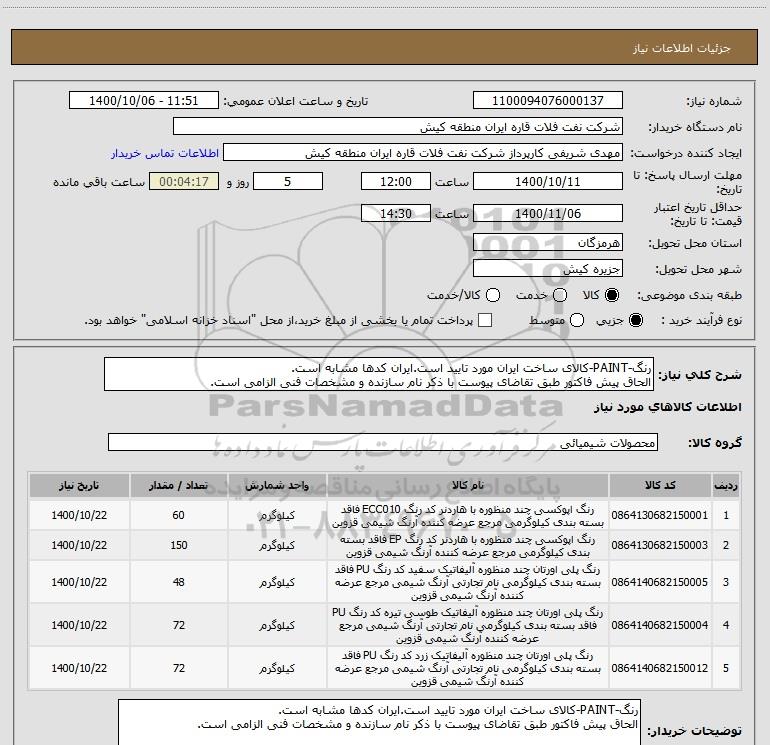The height and width of the screenshot is (745, 770).
Task: Click the white polyurethane paint item name
Action: [x=468, y=582]
